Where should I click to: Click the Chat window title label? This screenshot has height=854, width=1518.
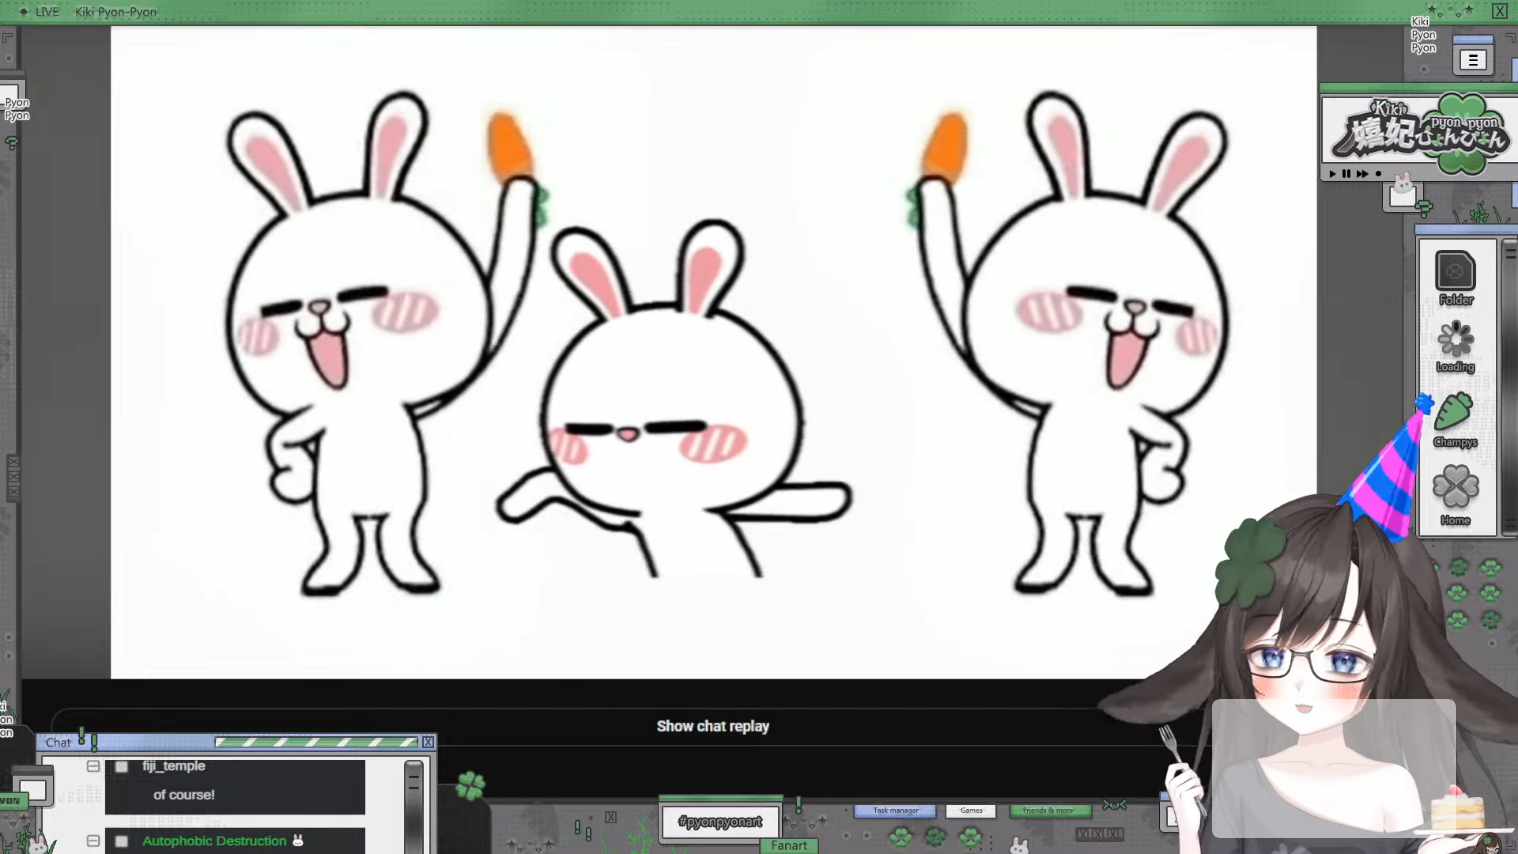pos(58,743)
